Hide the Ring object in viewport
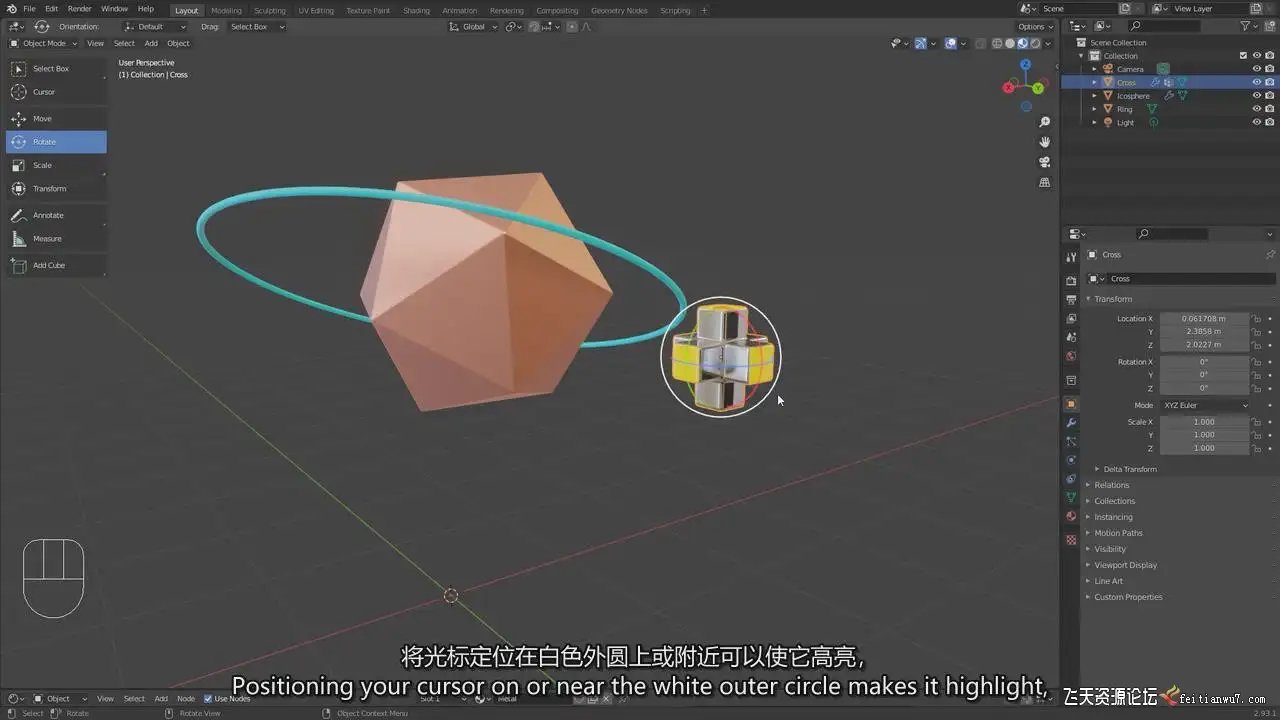 pos(1257,109)
